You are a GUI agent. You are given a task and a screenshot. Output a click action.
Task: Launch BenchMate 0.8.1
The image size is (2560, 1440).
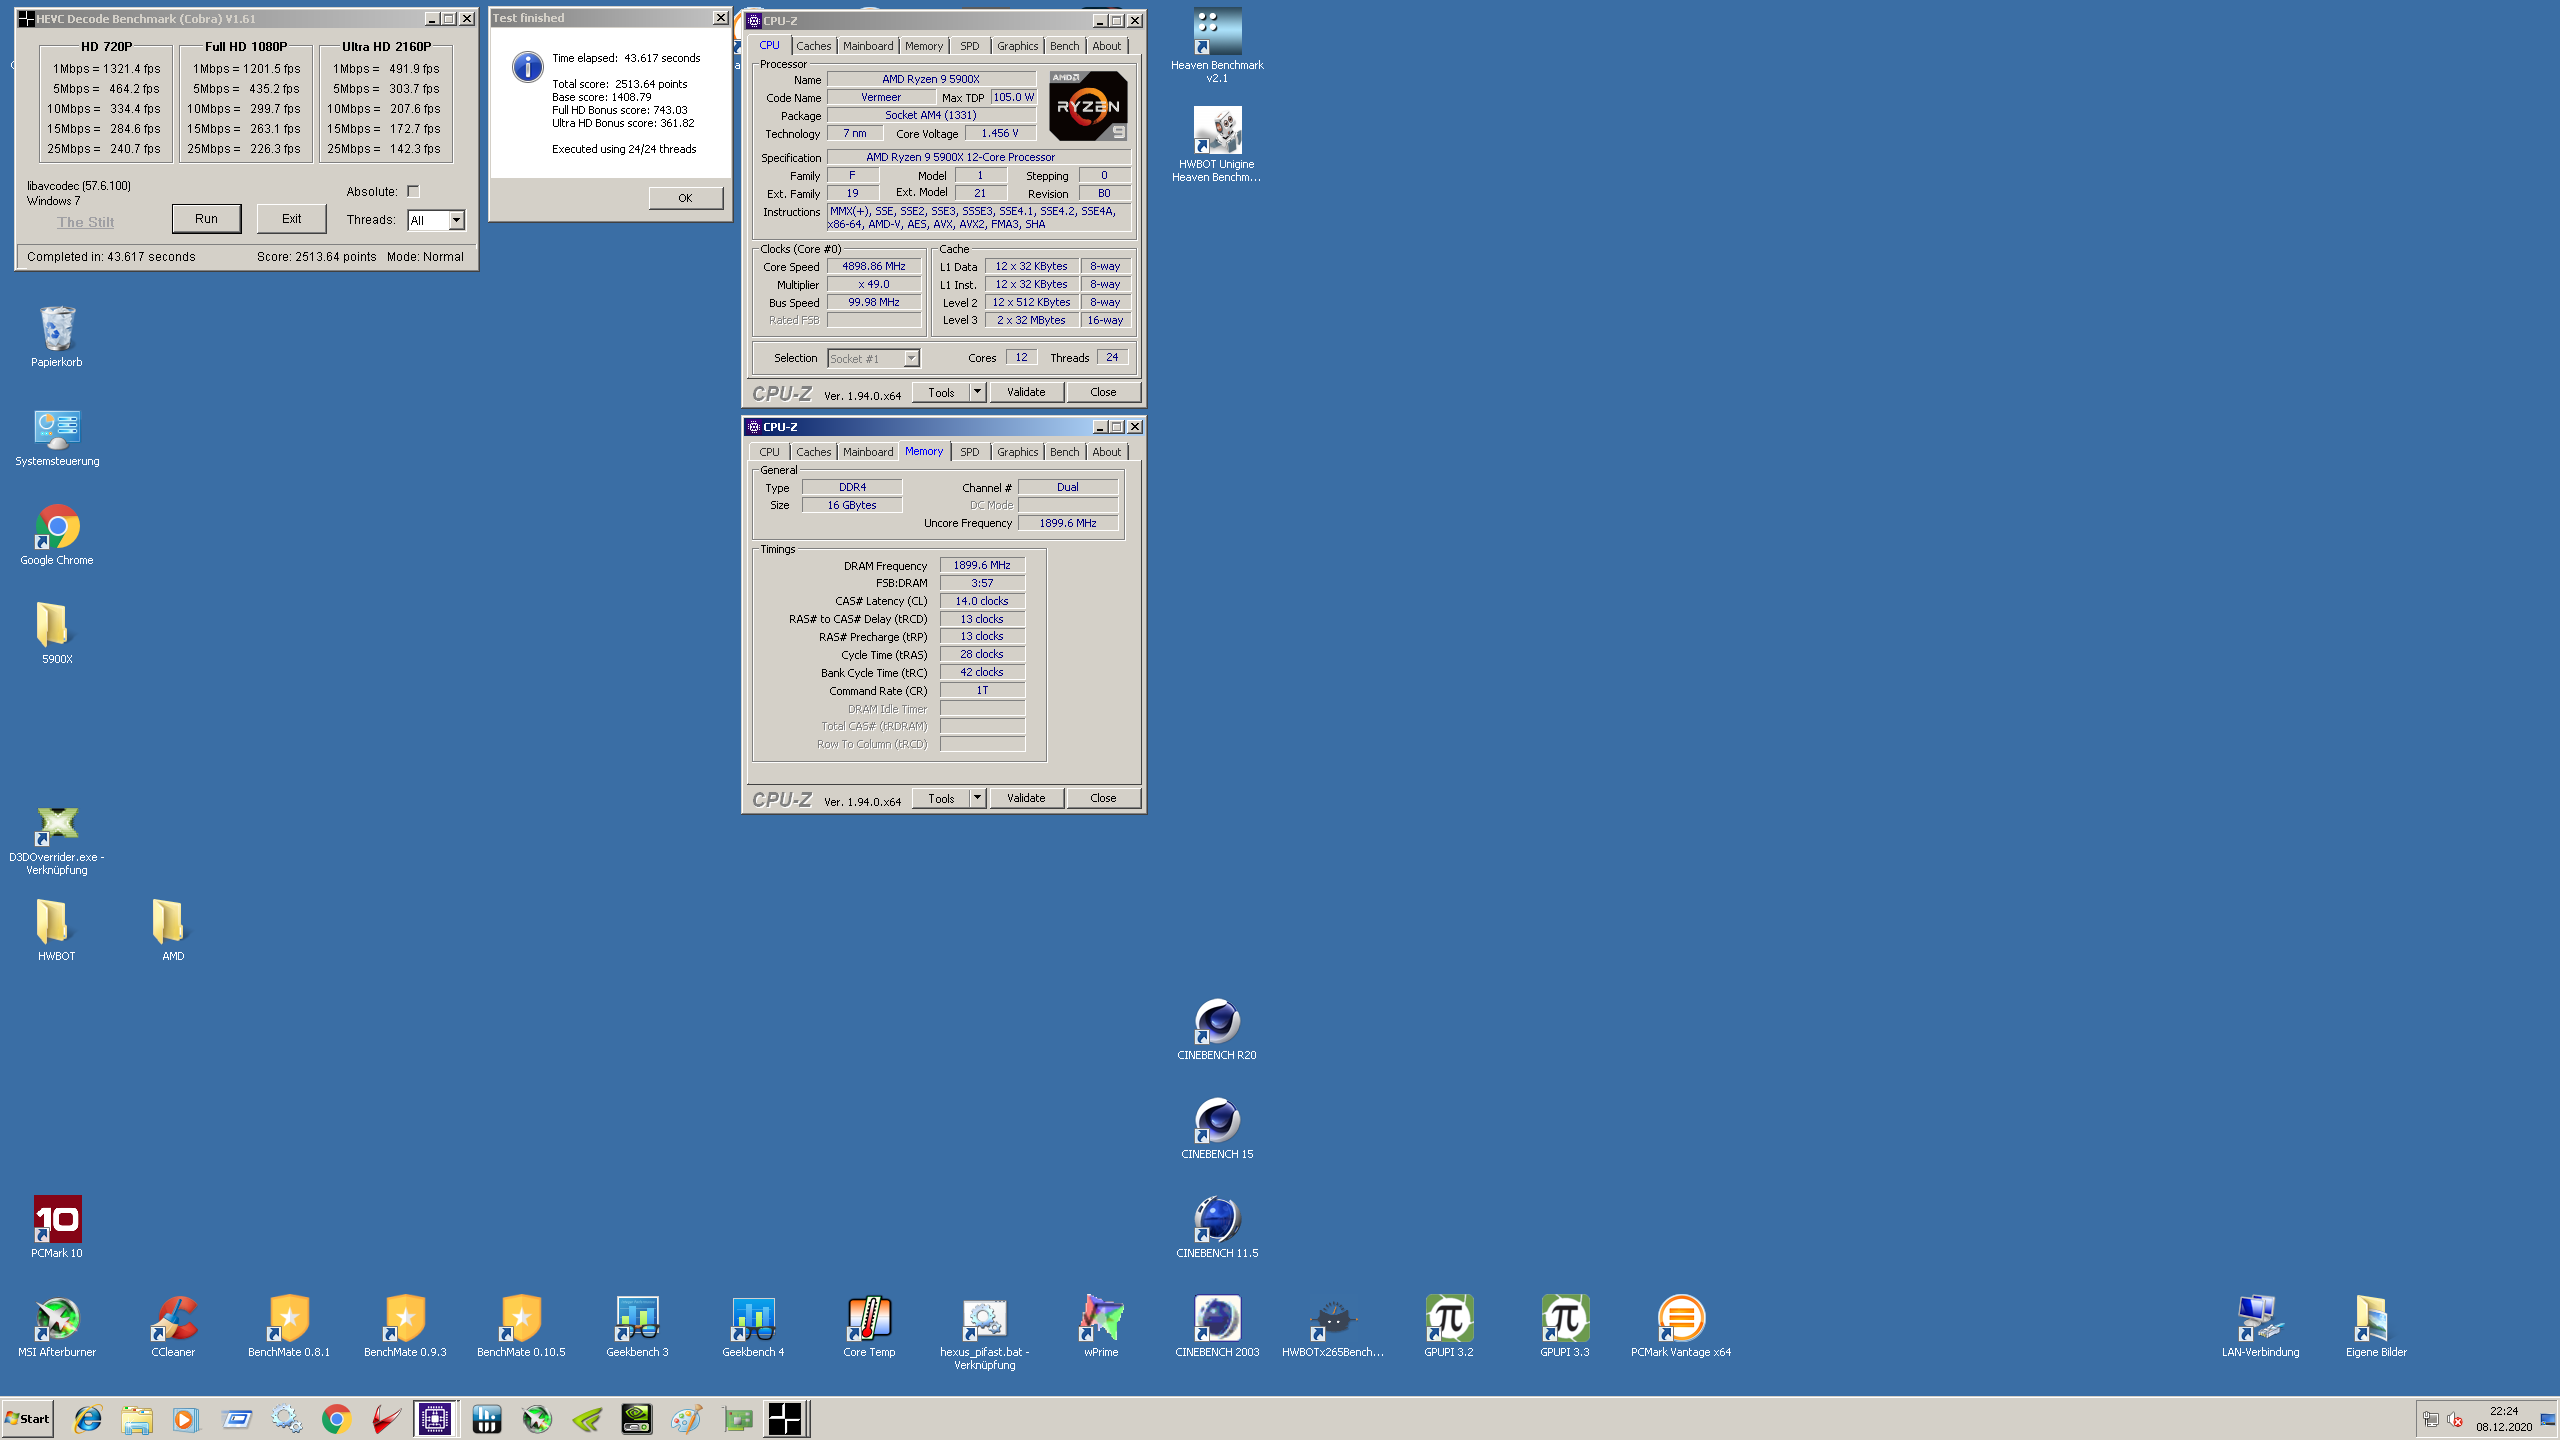289,1326
